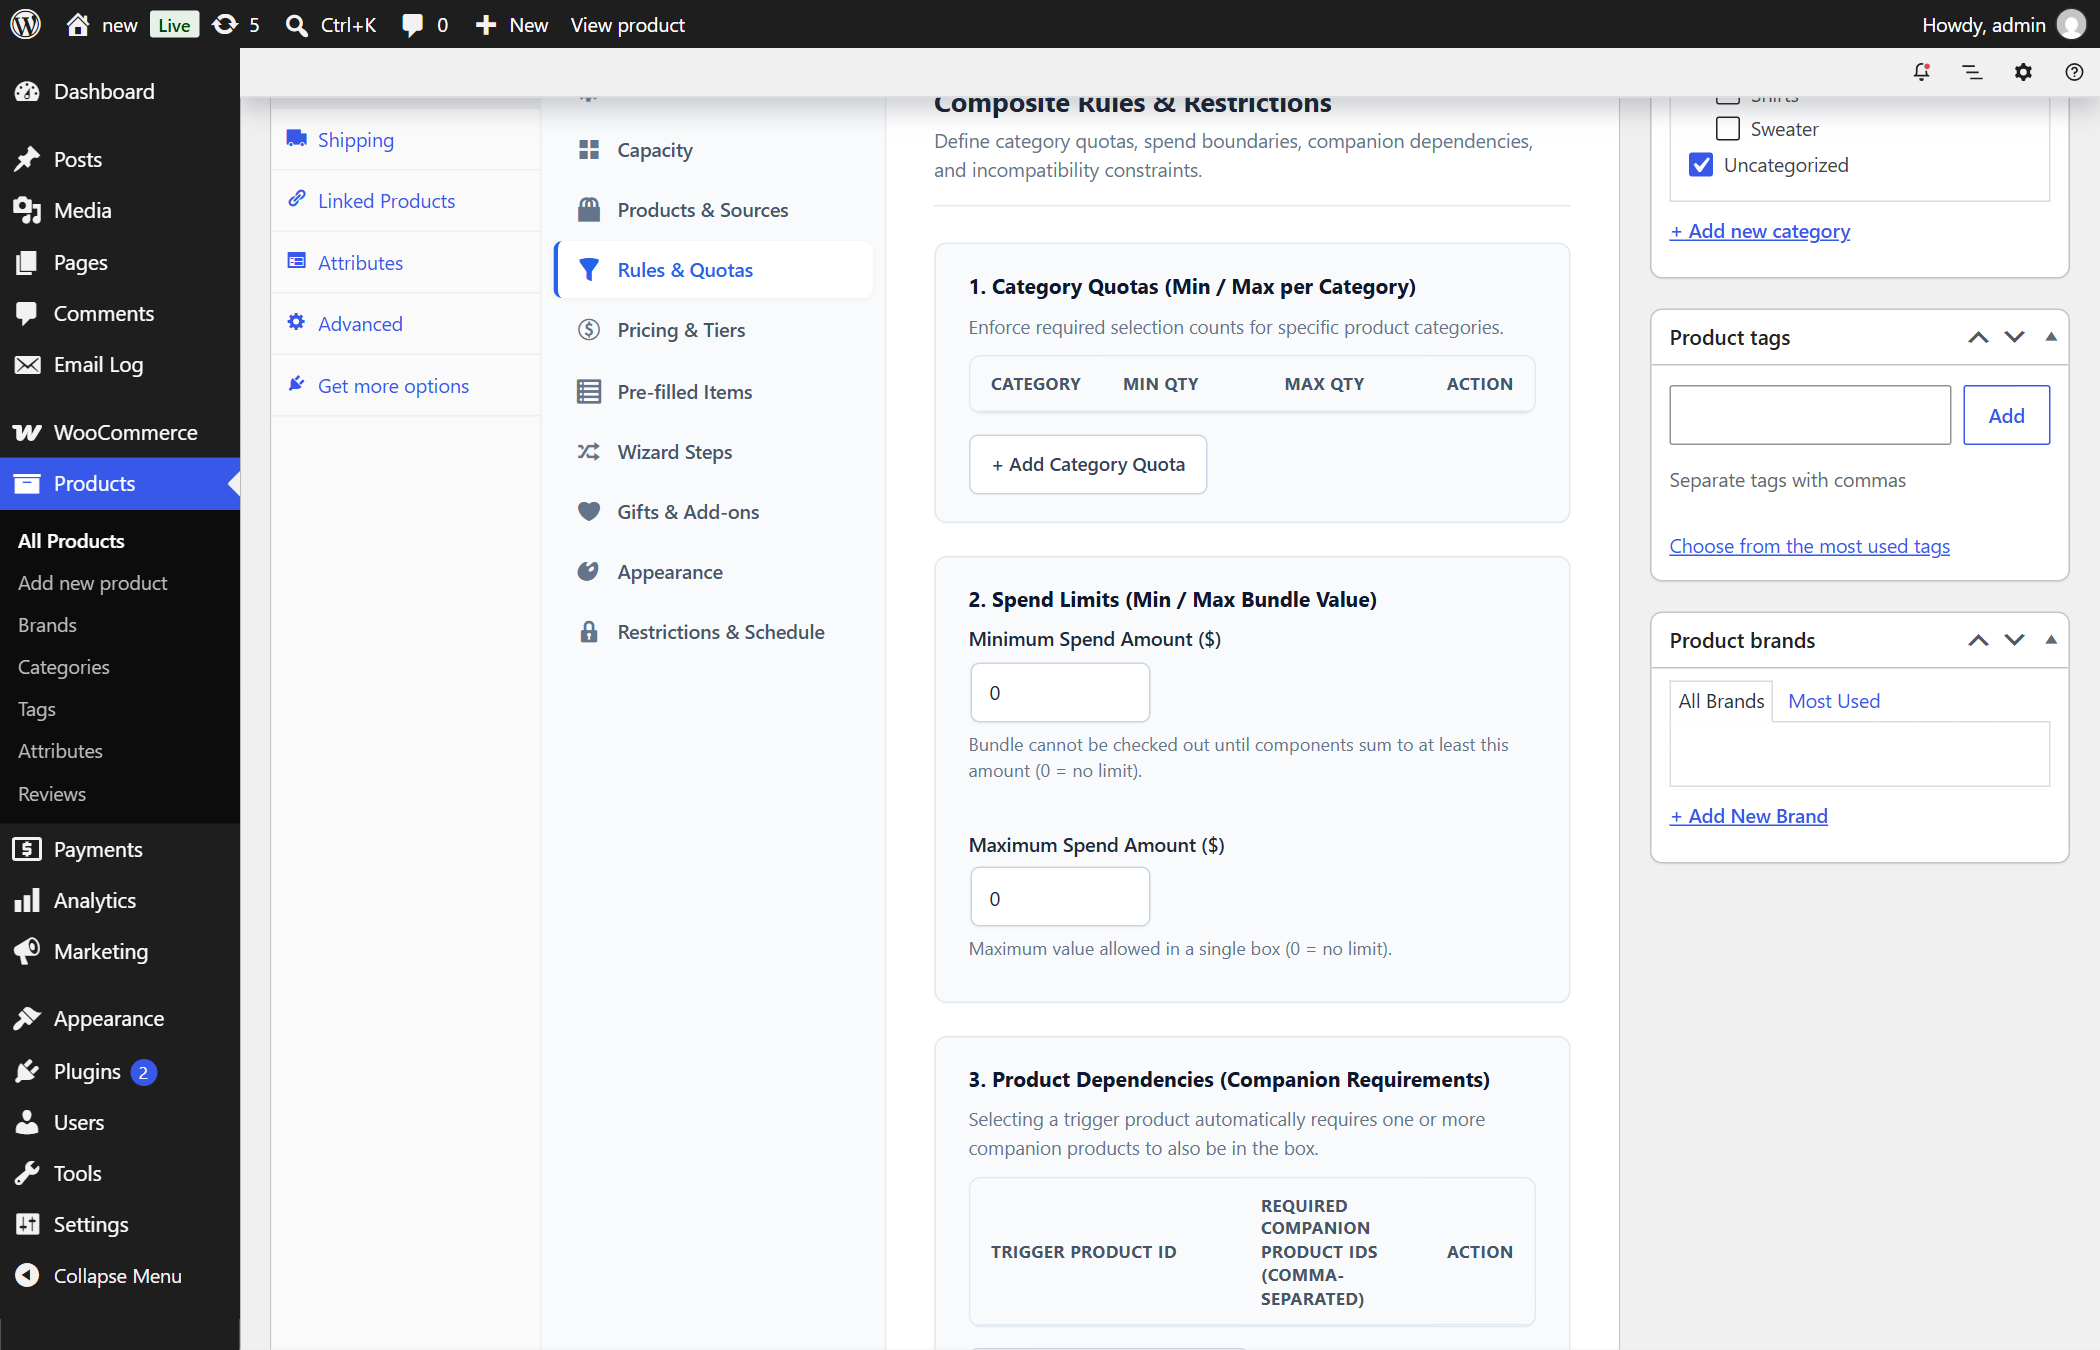Open comments bubble in admin bar
Screen dimensions: 2100x1350
coord(412,25)
